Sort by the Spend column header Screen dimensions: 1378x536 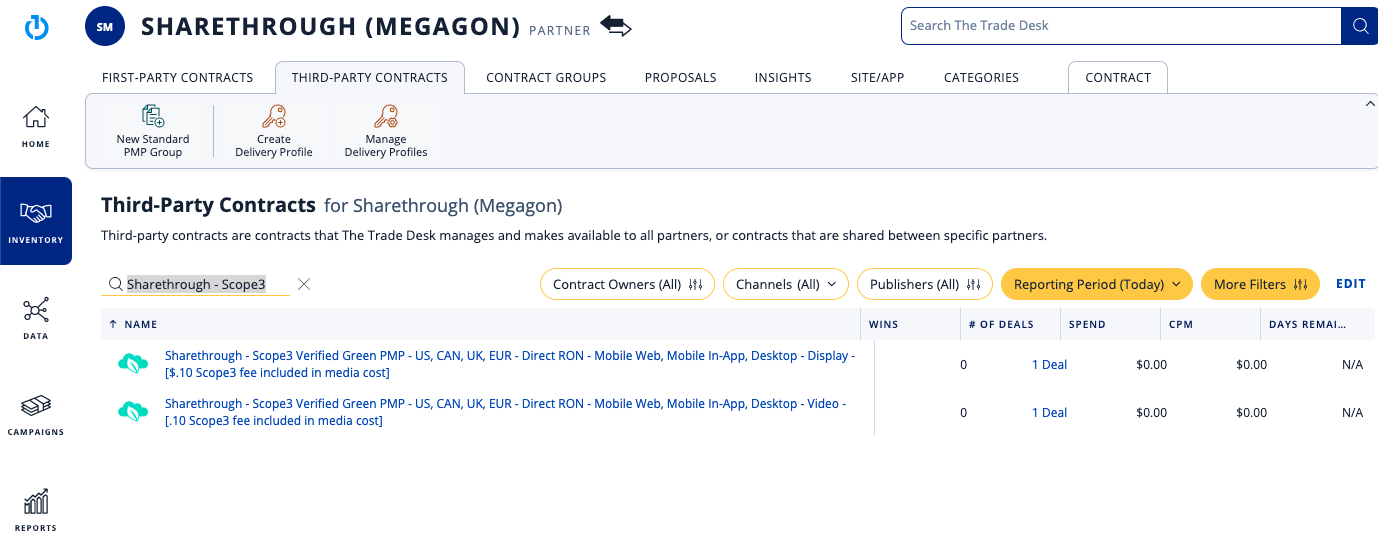(1109, 324)
